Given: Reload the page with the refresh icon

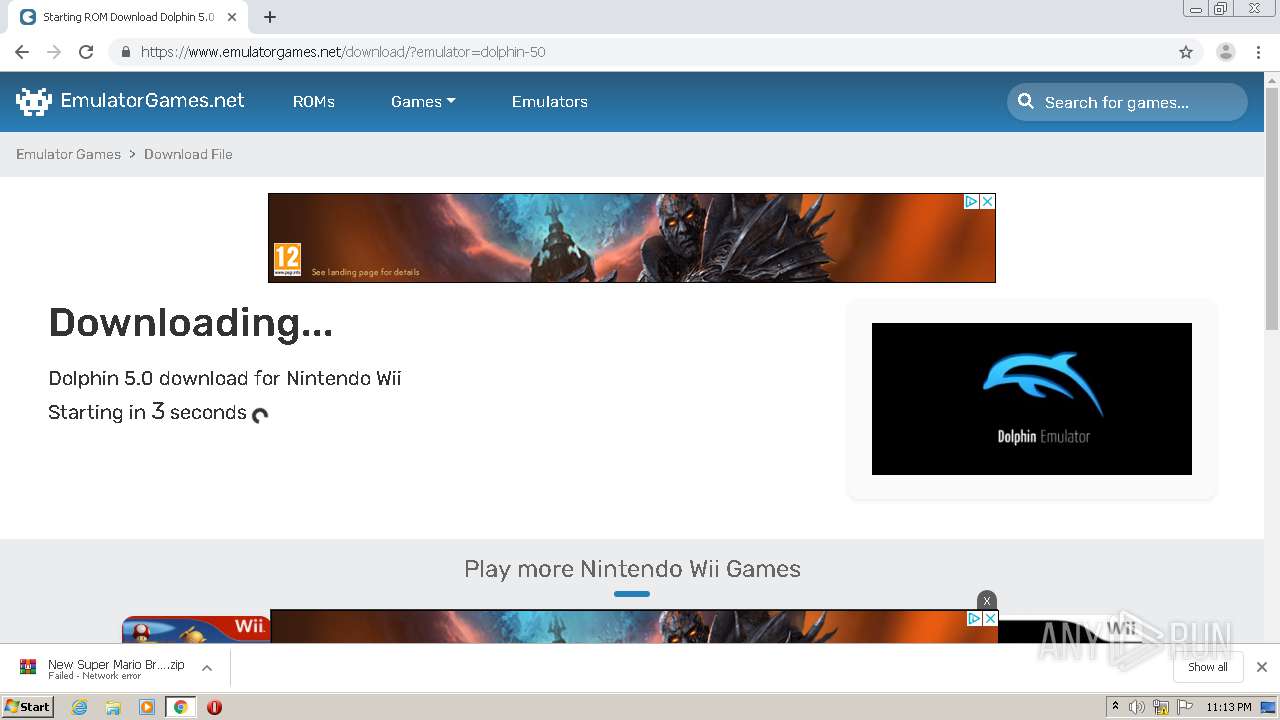Looking at the screenshot, I should click(x=86, y=52).
